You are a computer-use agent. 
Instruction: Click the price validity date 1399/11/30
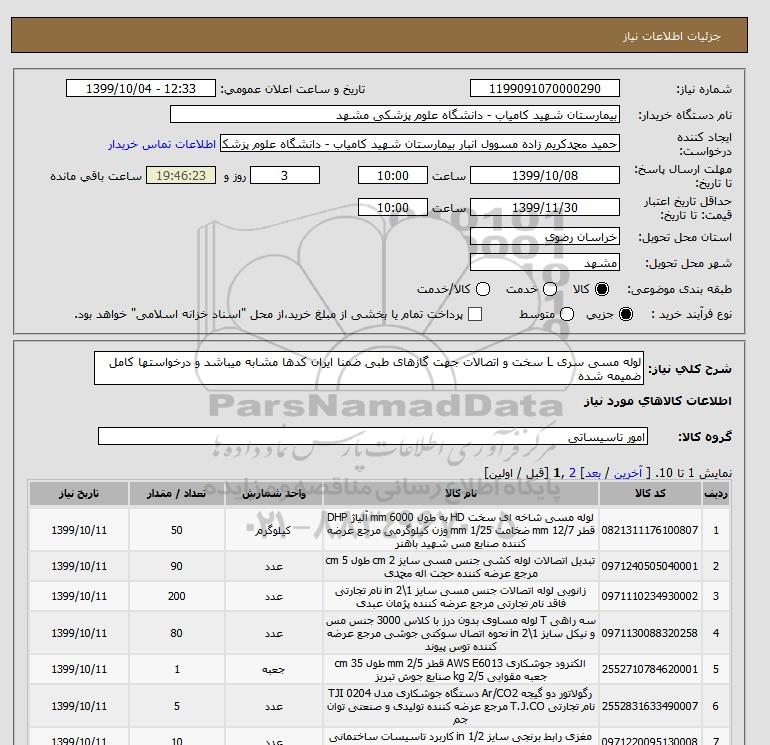click(x=545, y=207)
